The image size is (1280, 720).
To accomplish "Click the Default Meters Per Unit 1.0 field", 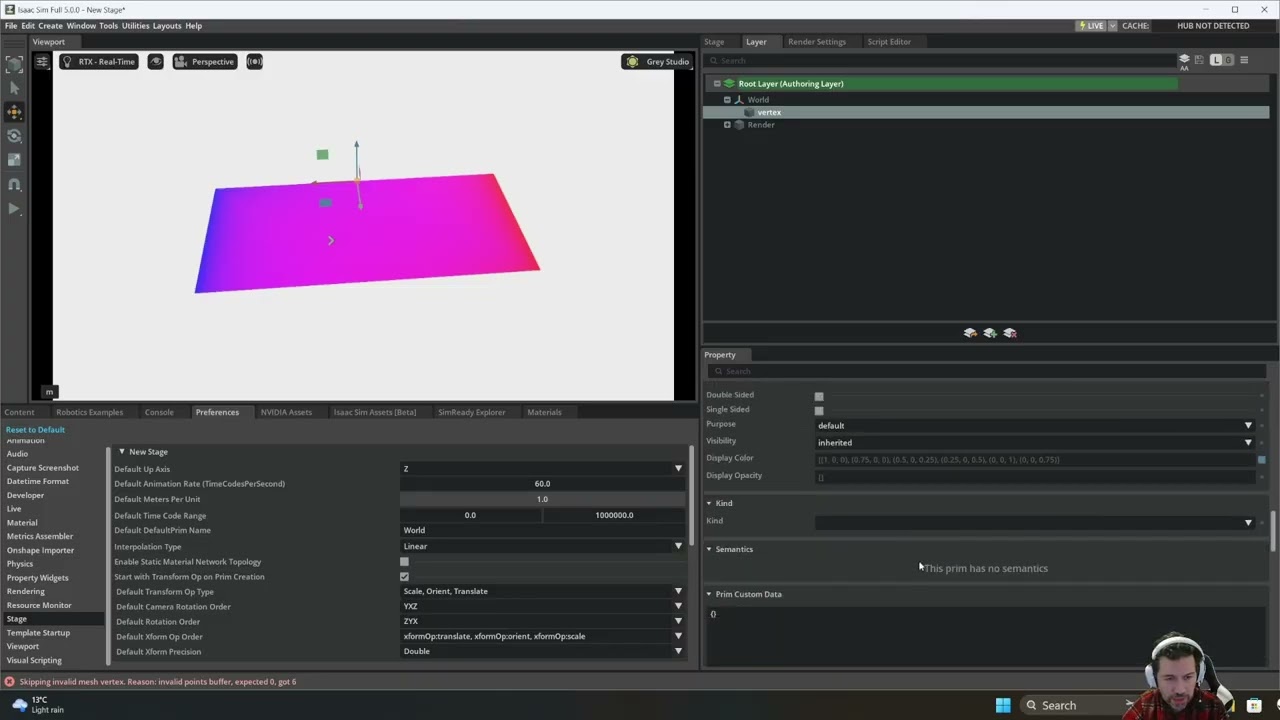I will [543, 499].
